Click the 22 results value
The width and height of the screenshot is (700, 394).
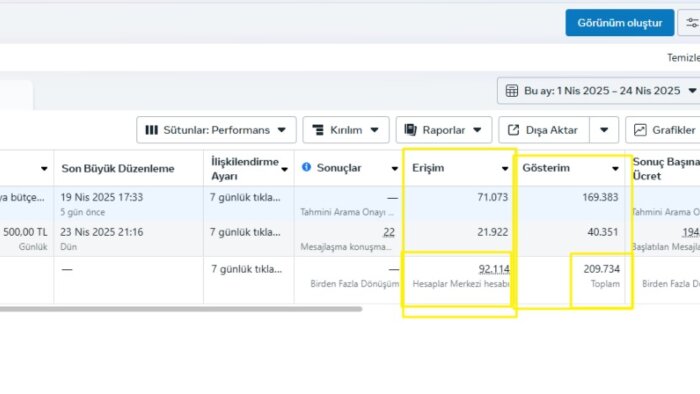pos(389,232)
